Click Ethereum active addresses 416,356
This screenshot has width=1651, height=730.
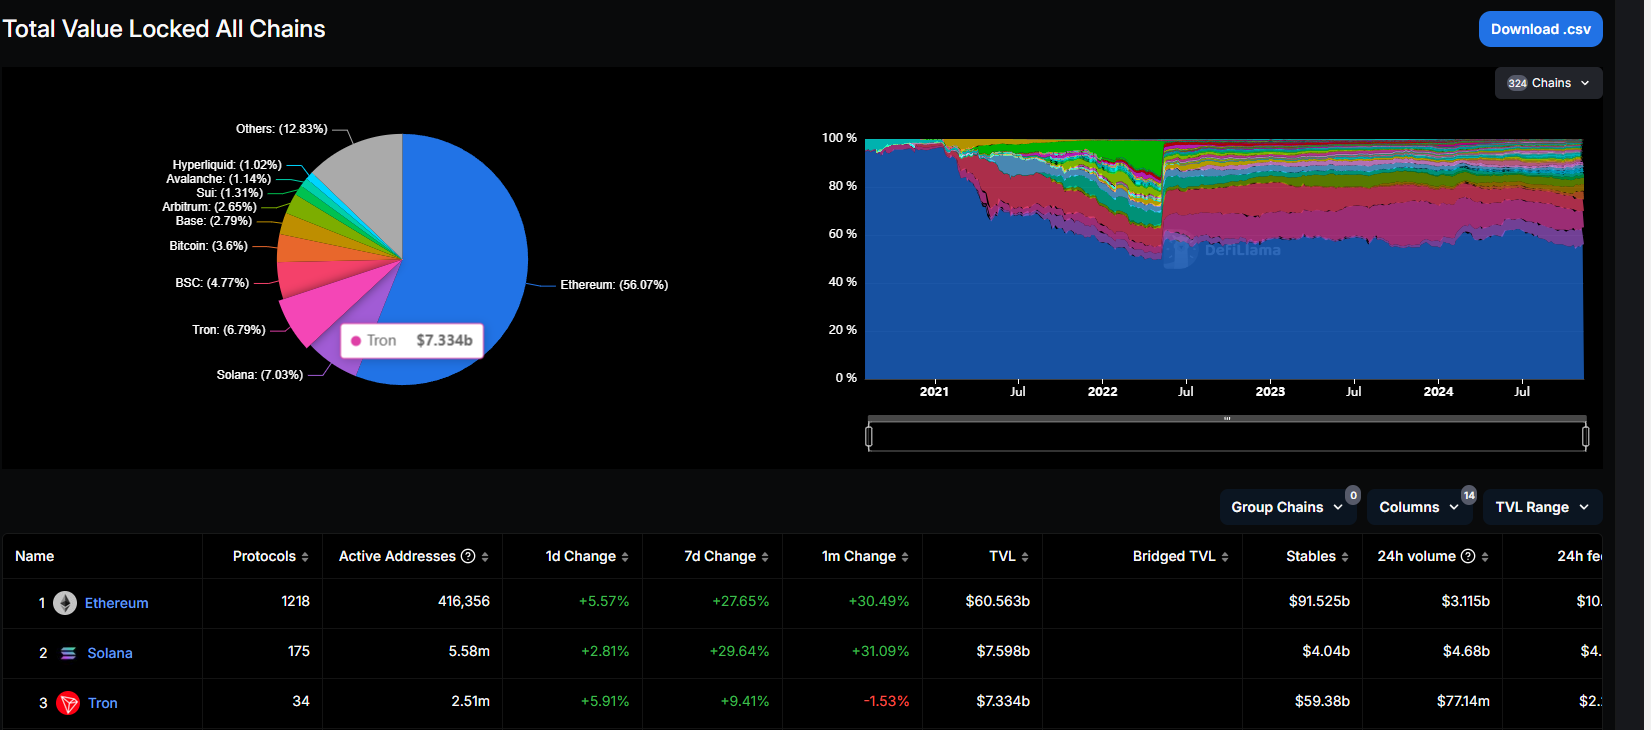pyautogui.click(x=464, y=601)
